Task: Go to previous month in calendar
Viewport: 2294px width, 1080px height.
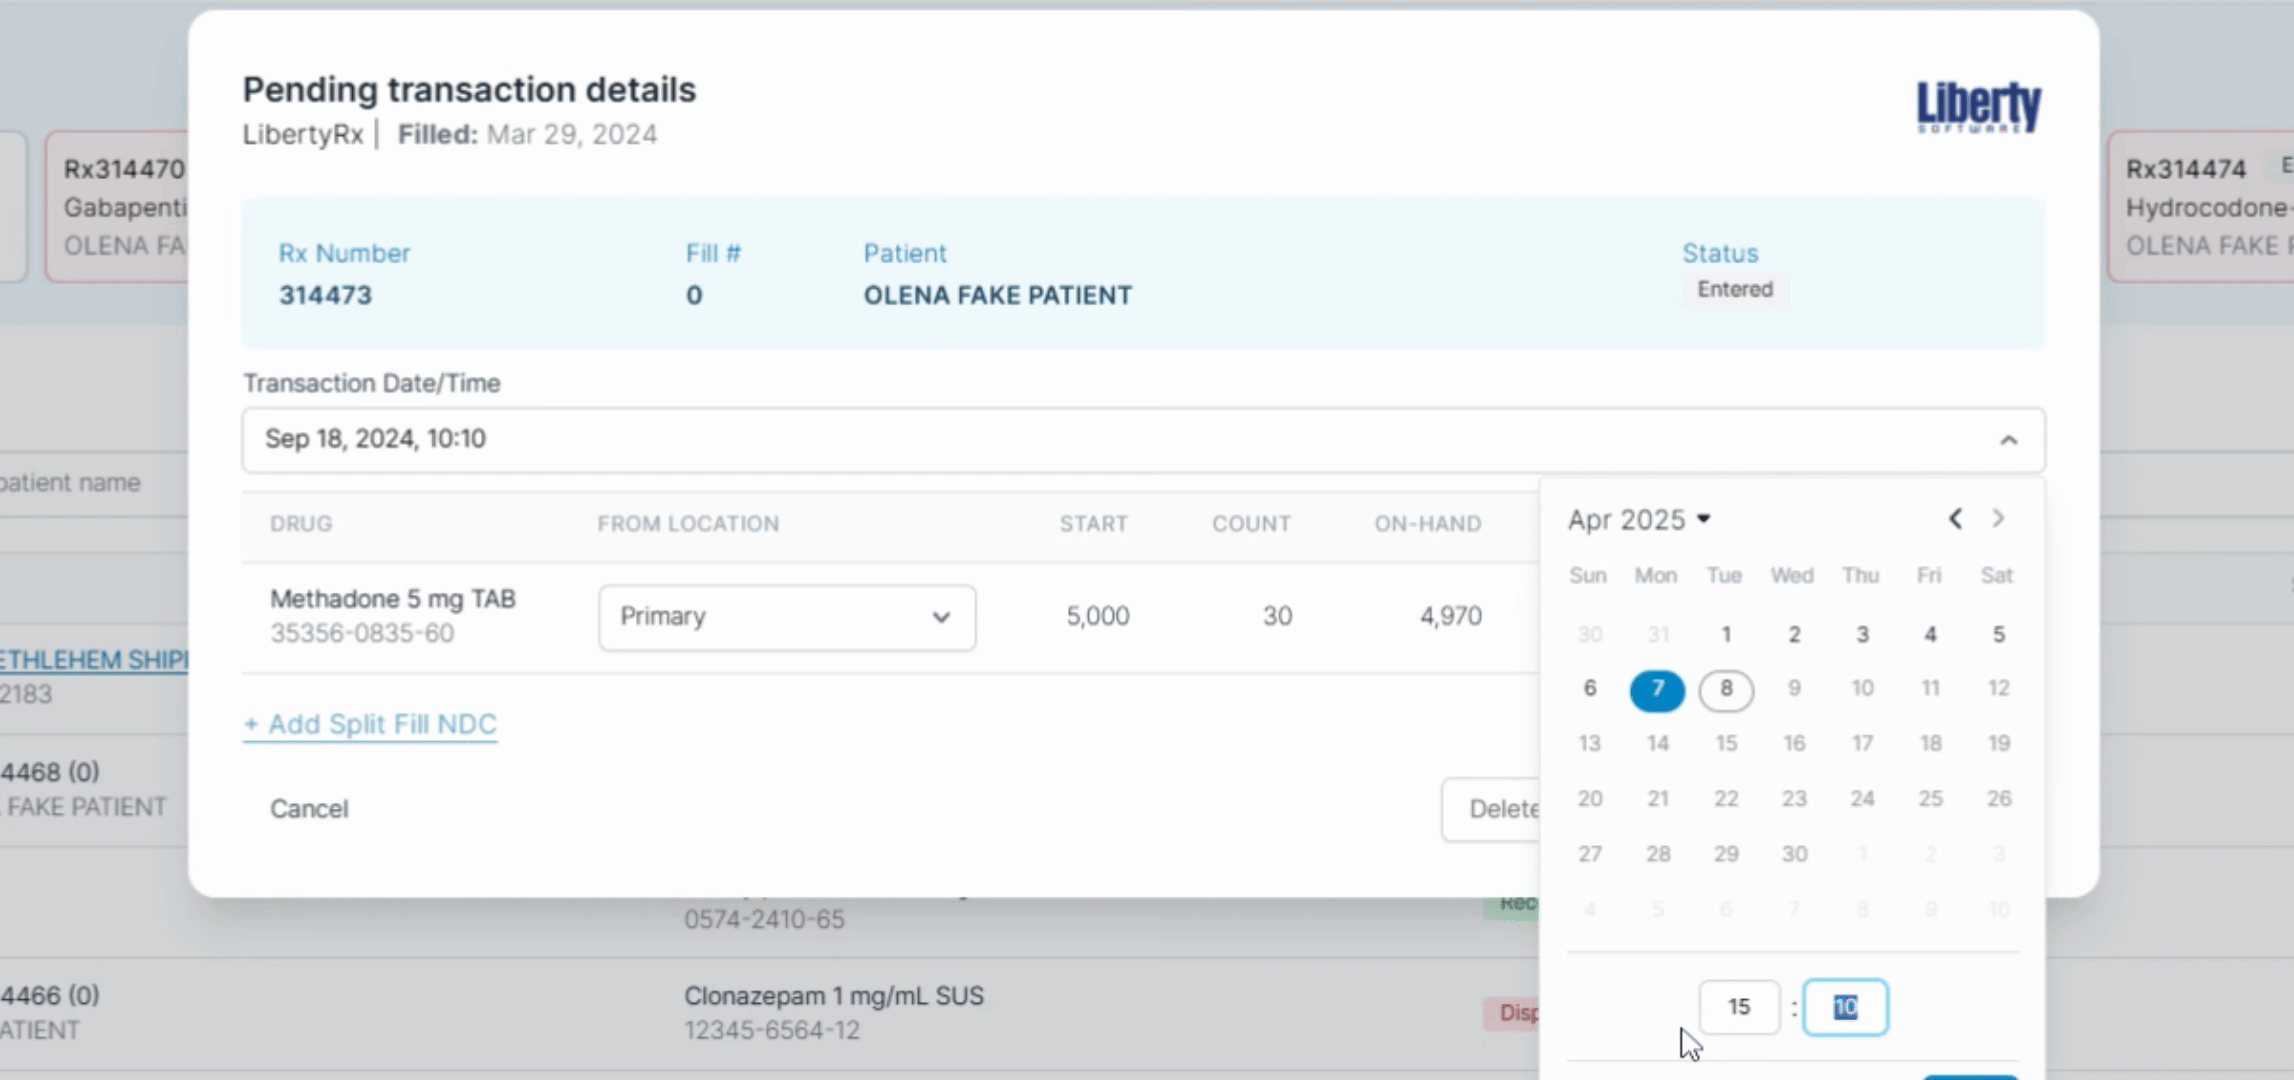Action: (x=1955, y=518)
